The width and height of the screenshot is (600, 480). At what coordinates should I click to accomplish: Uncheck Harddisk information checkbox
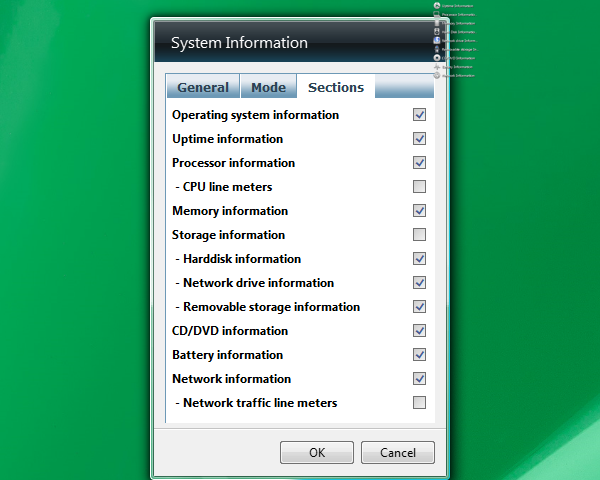tap(419, 258)
